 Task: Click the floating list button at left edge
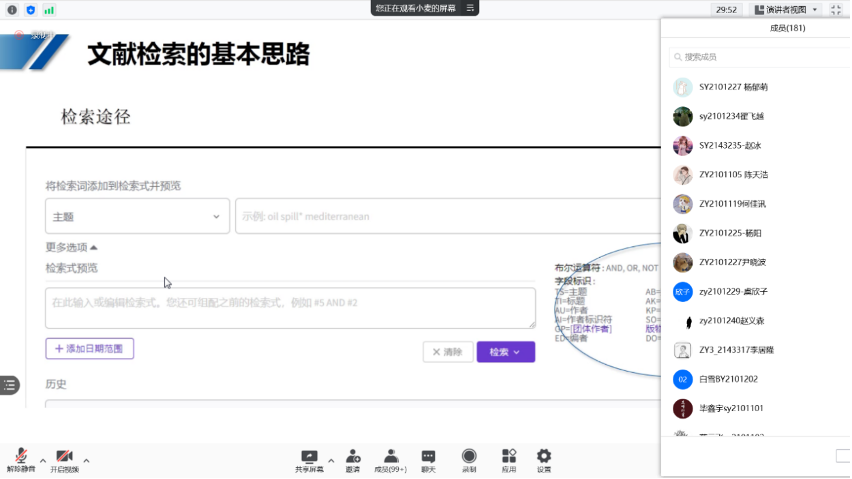pos(10,385)
